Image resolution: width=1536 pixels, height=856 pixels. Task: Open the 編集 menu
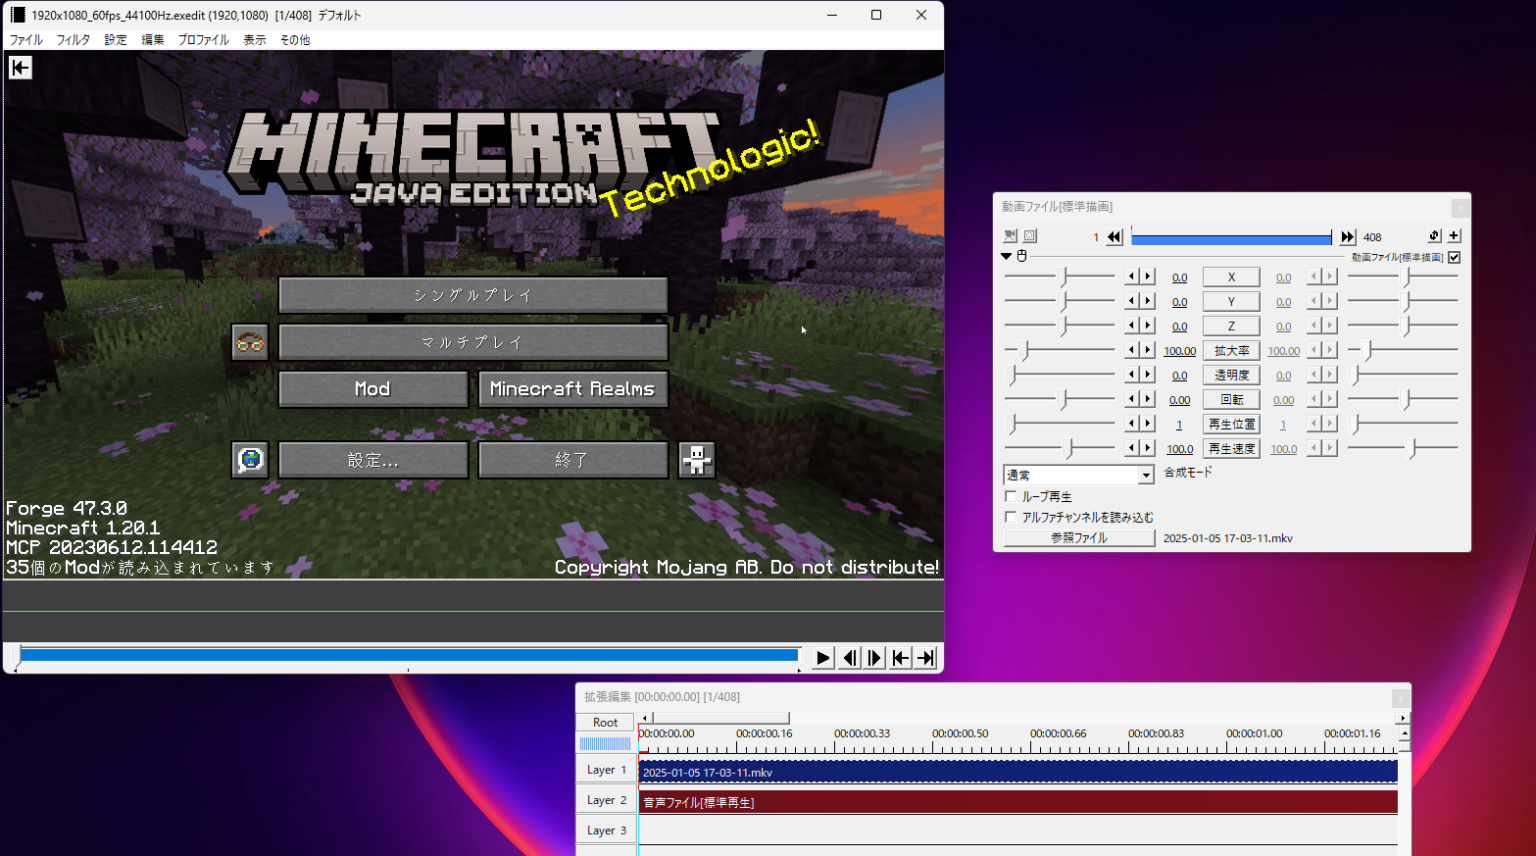coord(152,40)
